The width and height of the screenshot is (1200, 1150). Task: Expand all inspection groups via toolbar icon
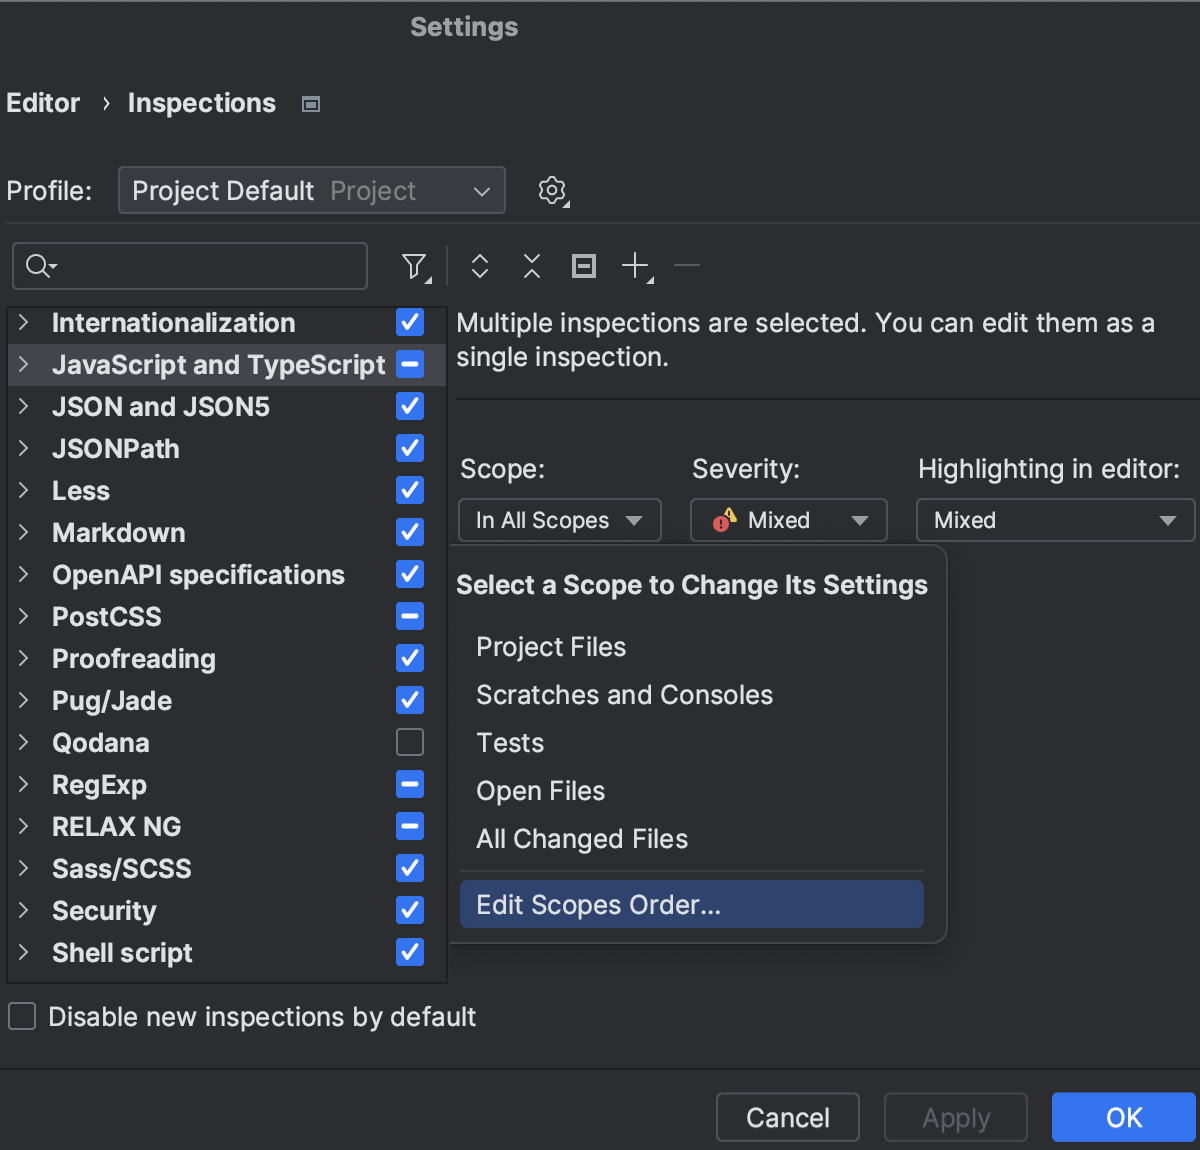(479, 266)
